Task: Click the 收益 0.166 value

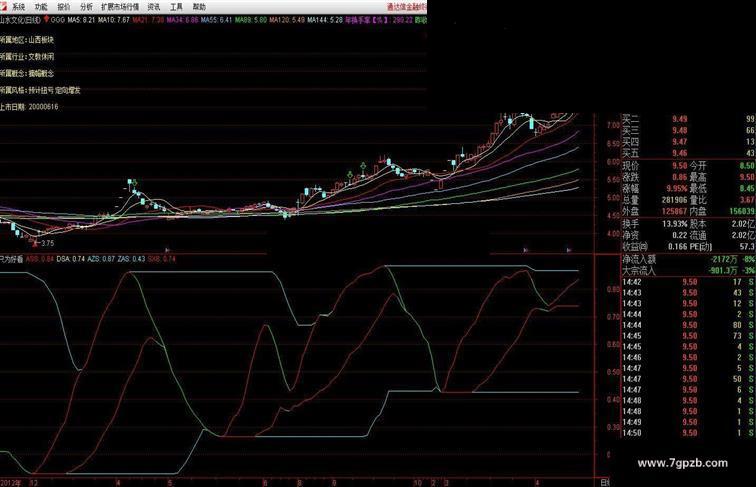Action: (678, 247)
